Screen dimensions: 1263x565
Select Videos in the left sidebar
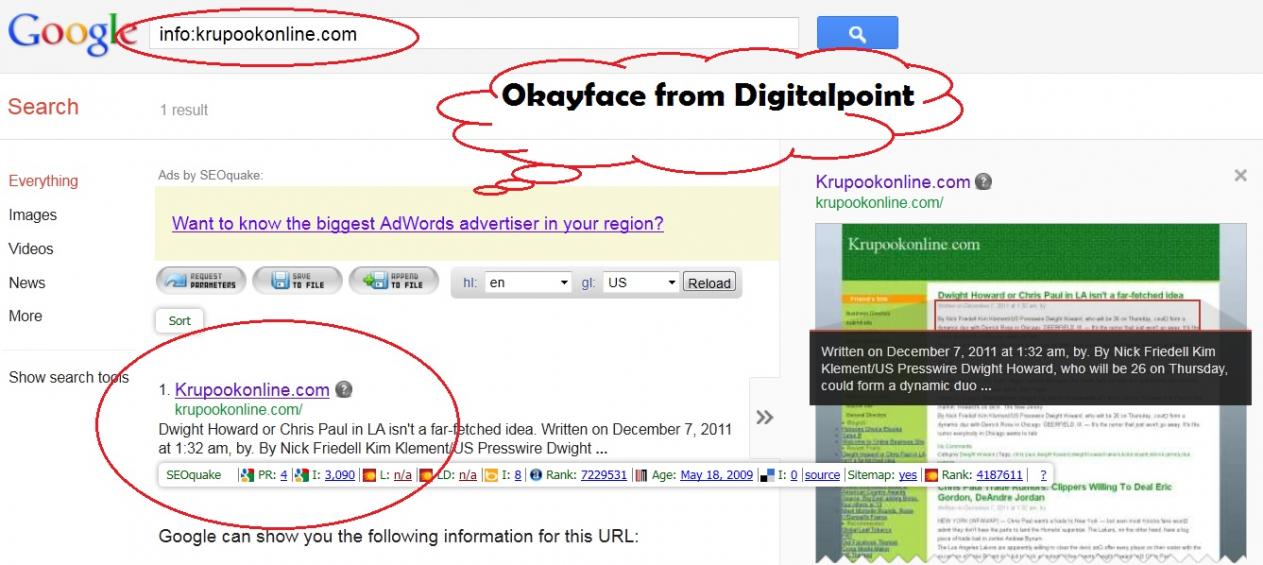pyautogui.click(x=31, y=249)
